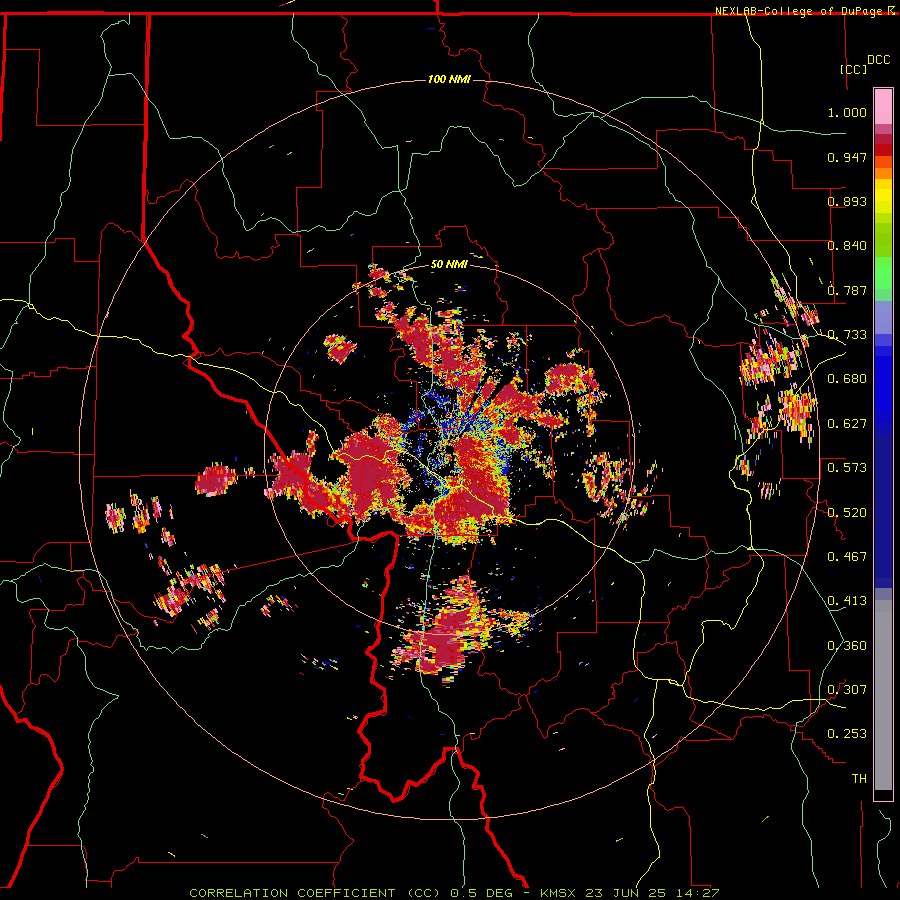Screen dimensions: 900x900
Task: Select the 0.787 scale value
Action: (x=847, y=290)
